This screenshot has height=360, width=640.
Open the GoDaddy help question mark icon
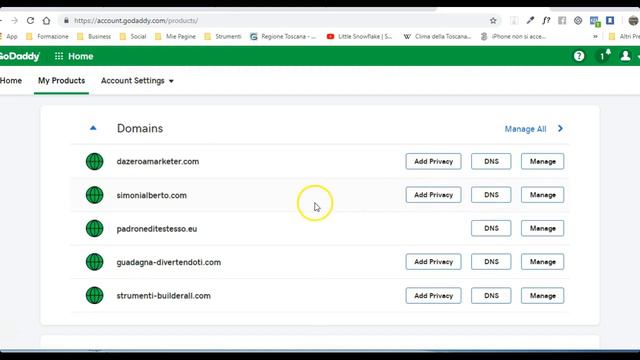579,56
